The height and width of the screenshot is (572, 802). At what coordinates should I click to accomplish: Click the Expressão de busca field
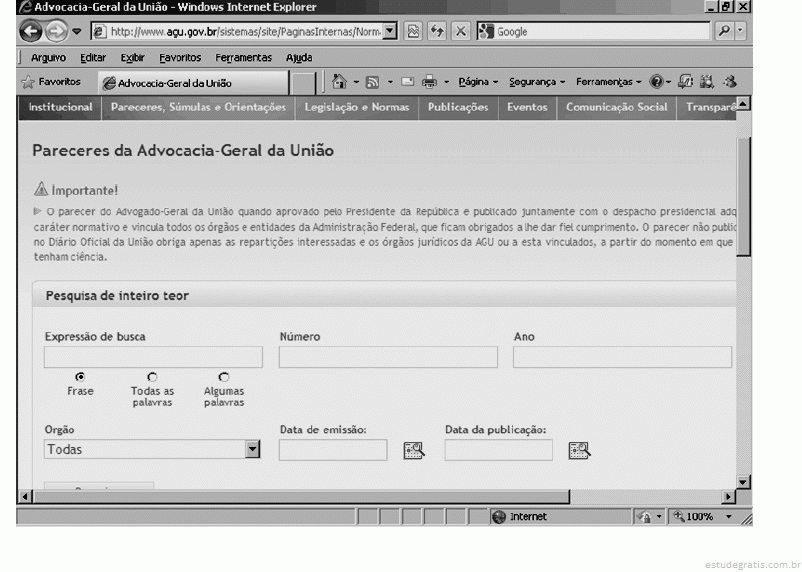153,357
